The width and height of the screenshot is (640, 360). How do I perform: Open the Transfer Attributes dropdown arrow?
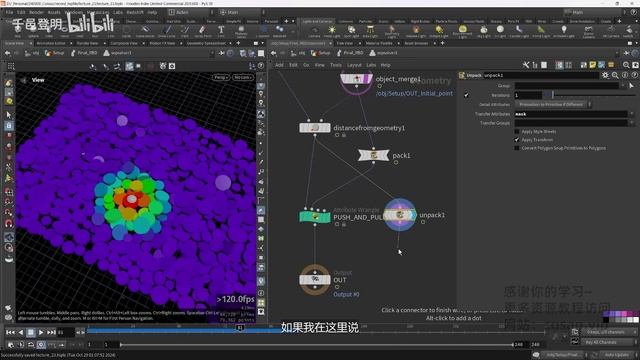pyautogui.click(x=631, y=114)
